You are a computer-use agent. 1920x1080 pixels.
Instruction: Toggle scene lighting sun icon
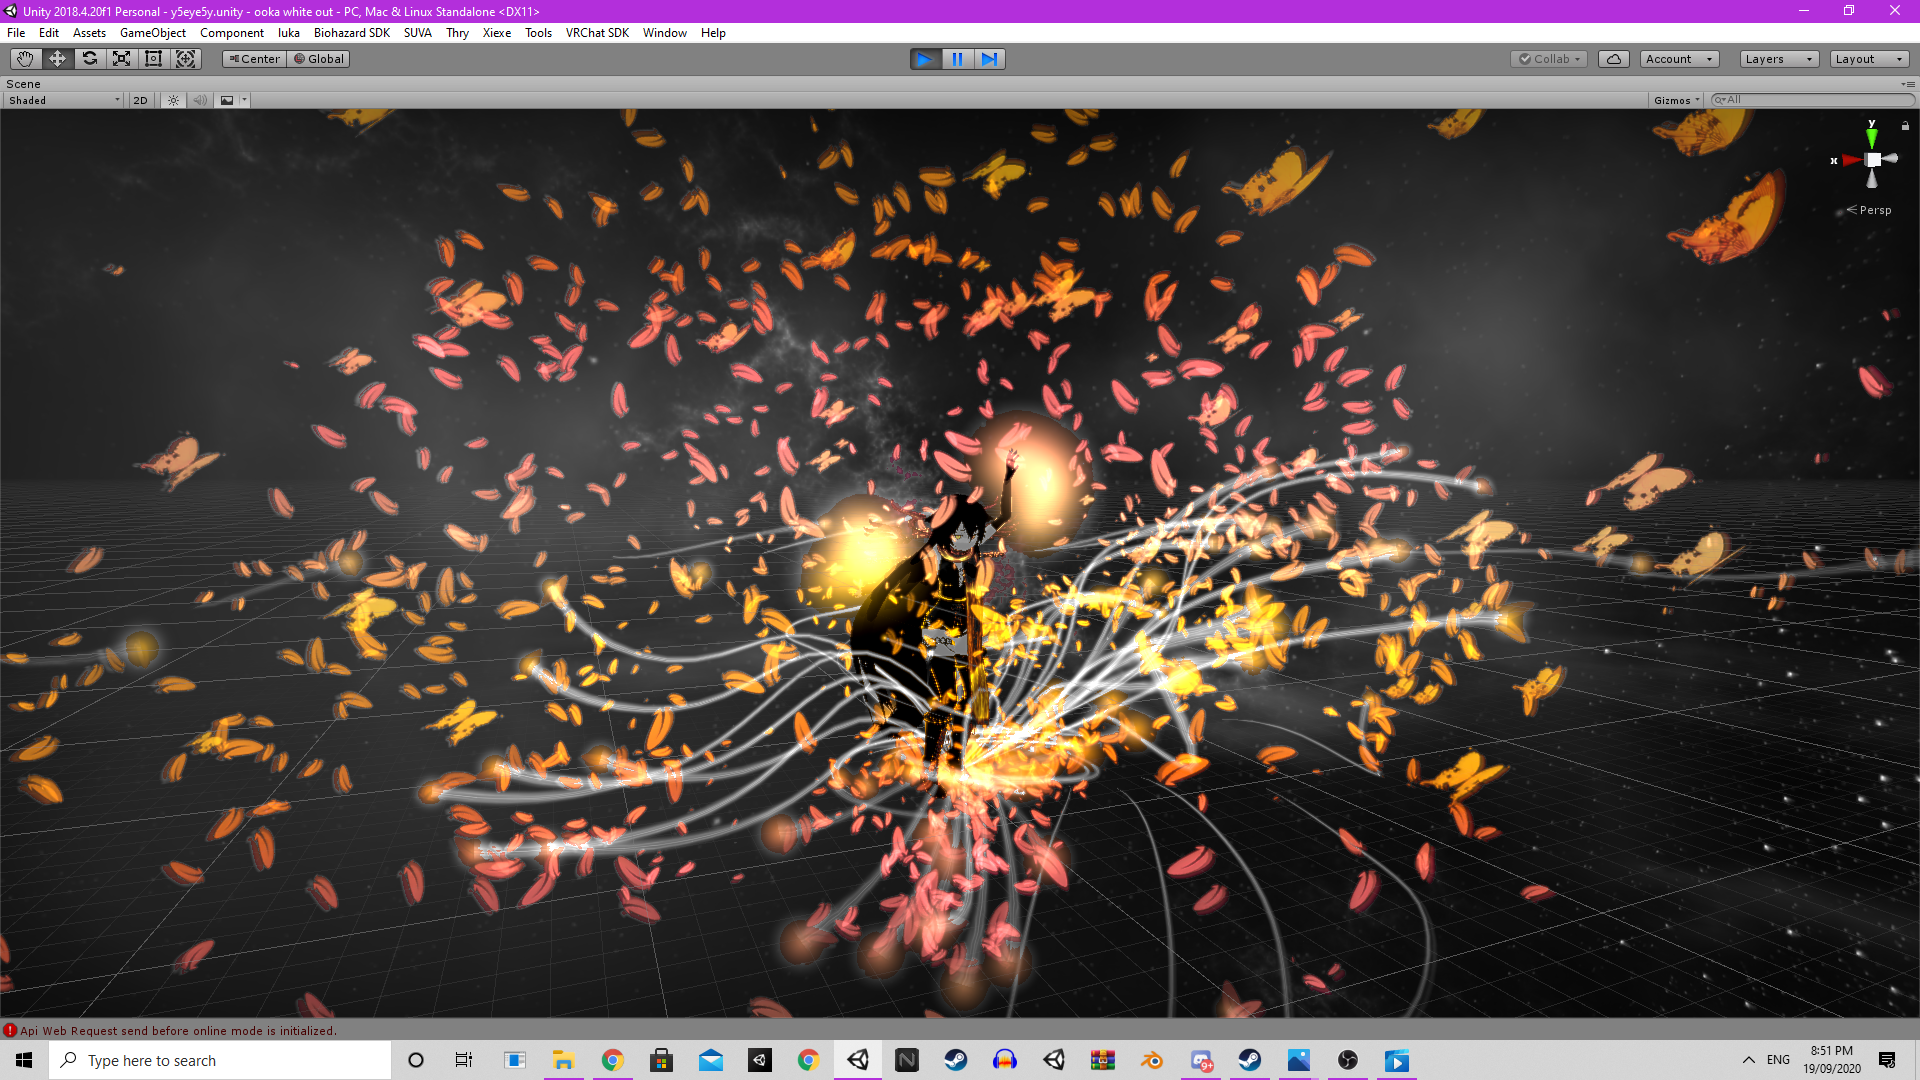point(173,100)
